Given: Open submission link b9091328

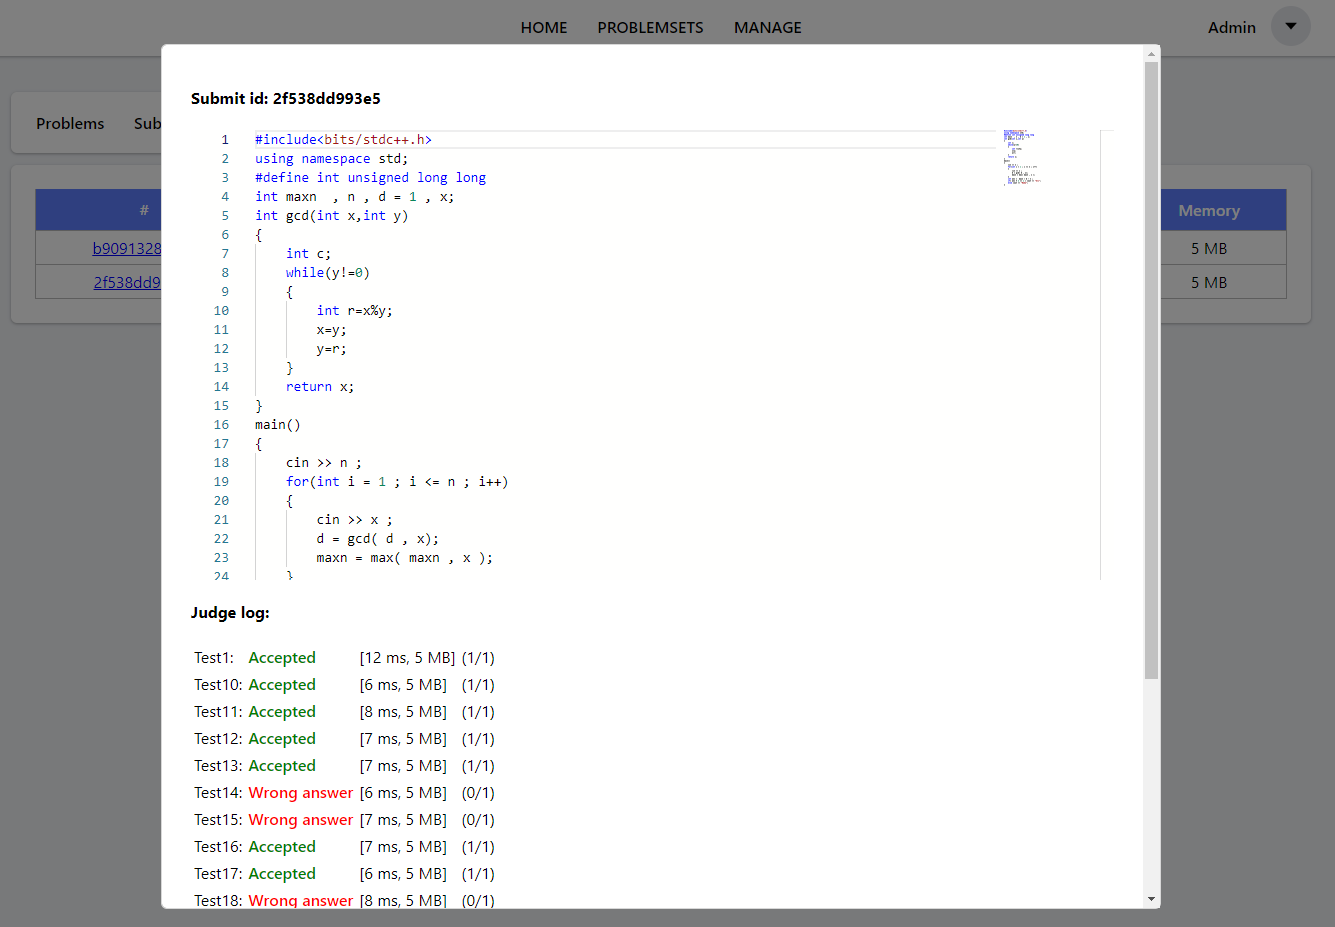Looking at the screenshot, I should coord(127,249).
